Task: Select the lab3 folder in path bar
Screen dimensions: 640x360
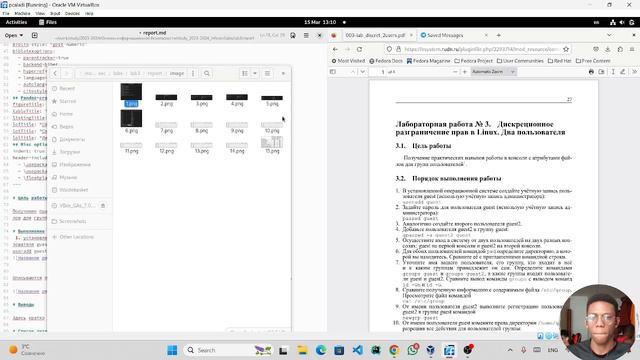Action: [135, 73]
